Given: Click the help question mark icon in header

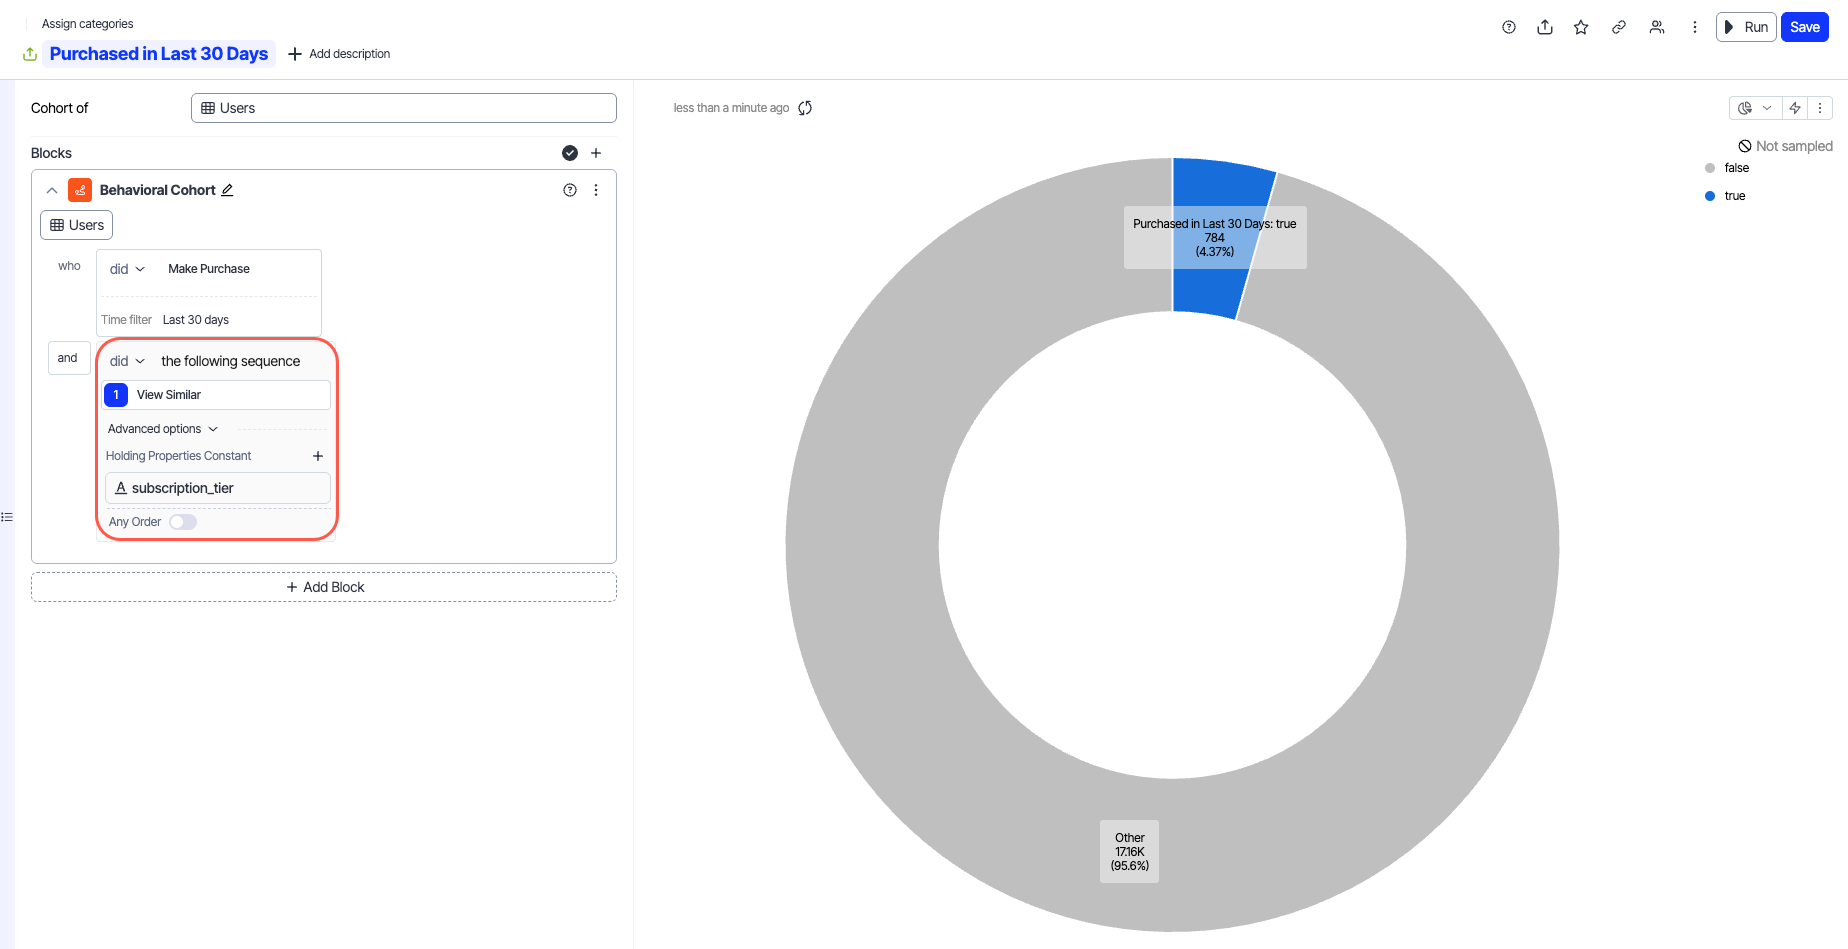Looking at the screenshot, I should (x=1509, y=27).
